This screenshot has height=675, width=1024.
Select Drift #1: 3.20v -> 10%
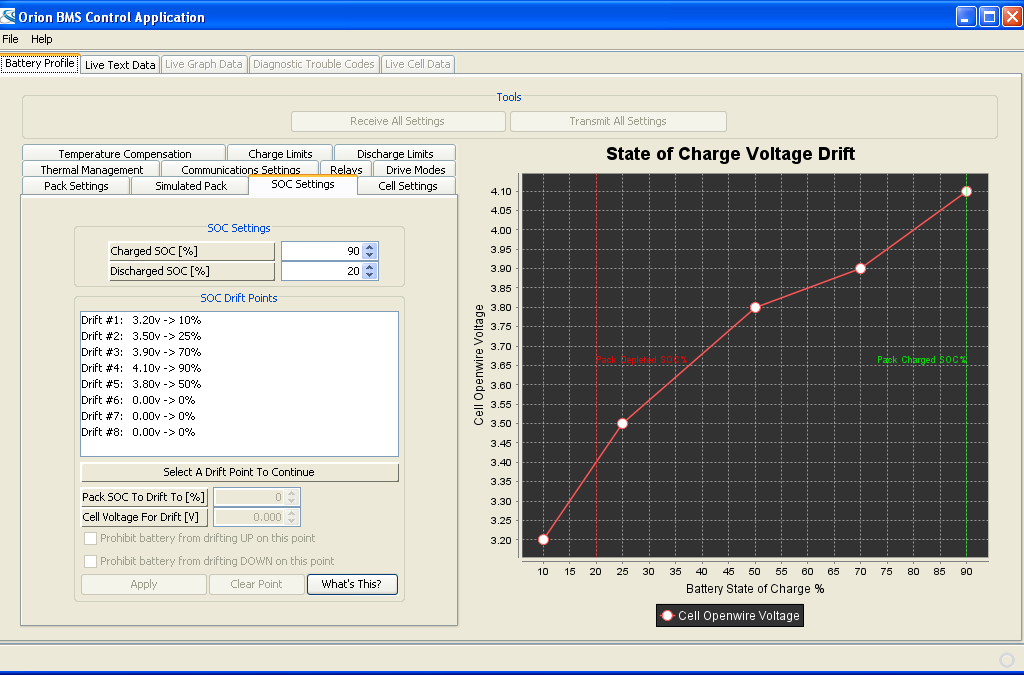point(239,320)
